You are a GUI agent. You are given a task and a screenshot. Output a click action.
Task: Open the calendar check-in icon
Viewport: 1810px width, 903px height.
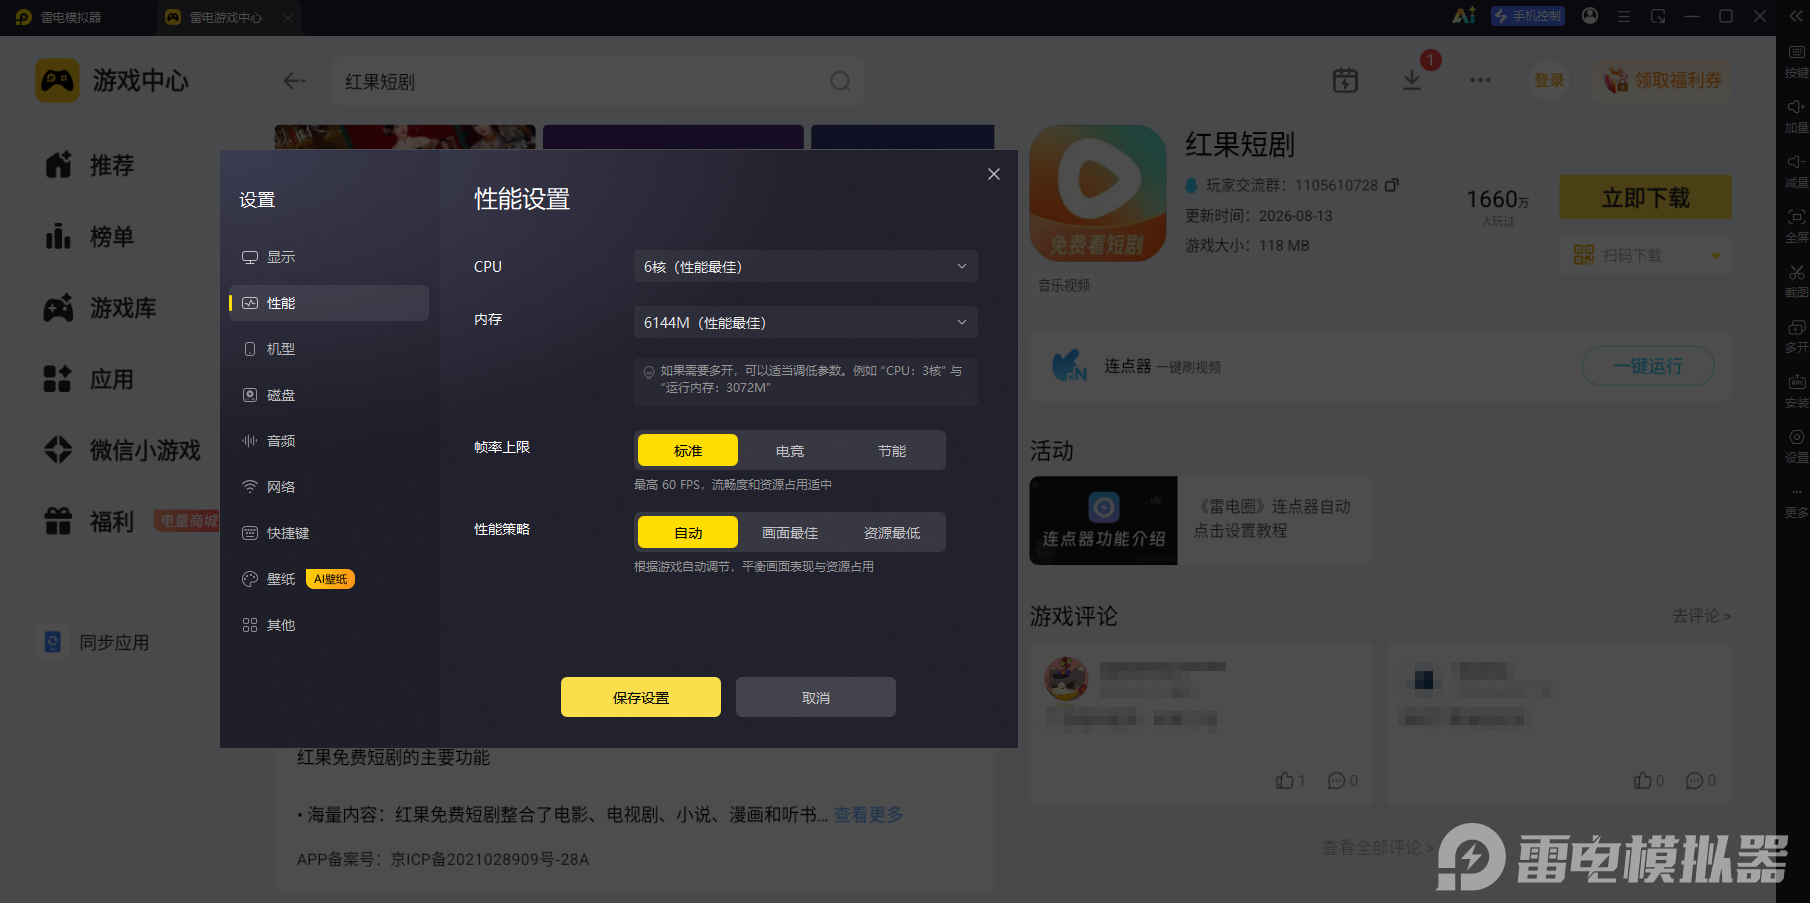pyautogui.click(x=1345, y=80)
